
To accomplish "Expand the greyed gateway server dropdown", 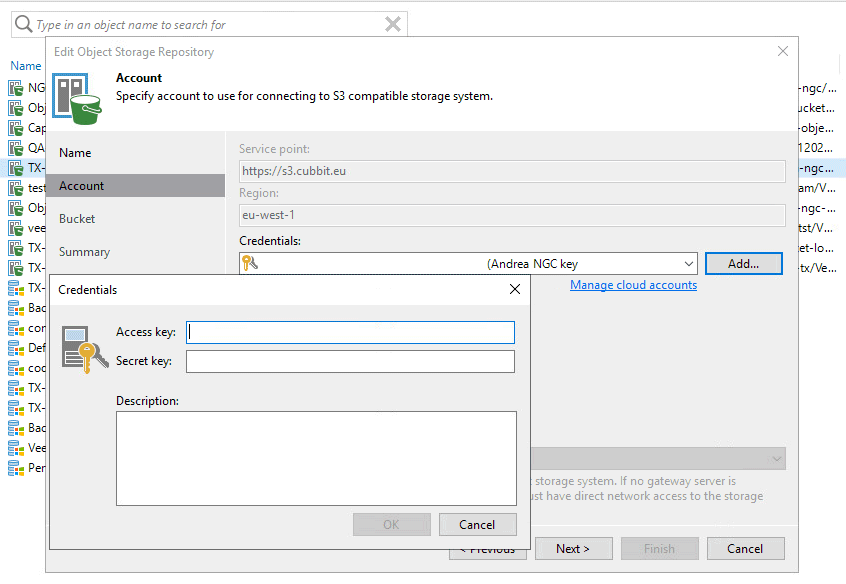I will pos(776,458).
